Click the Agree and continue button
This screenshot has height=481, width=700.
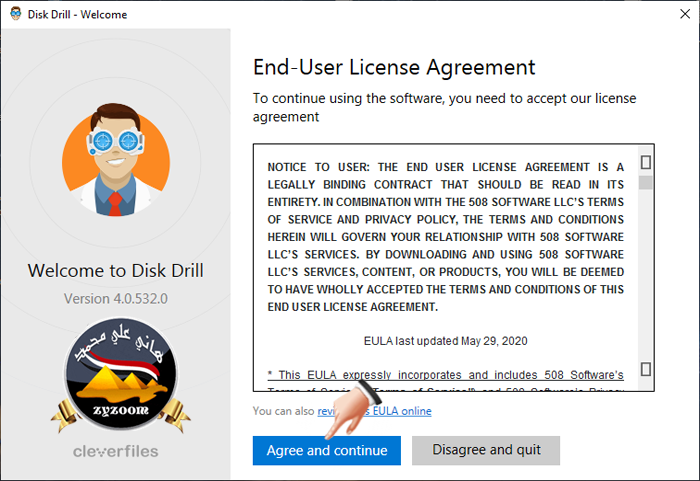[326, 450]
